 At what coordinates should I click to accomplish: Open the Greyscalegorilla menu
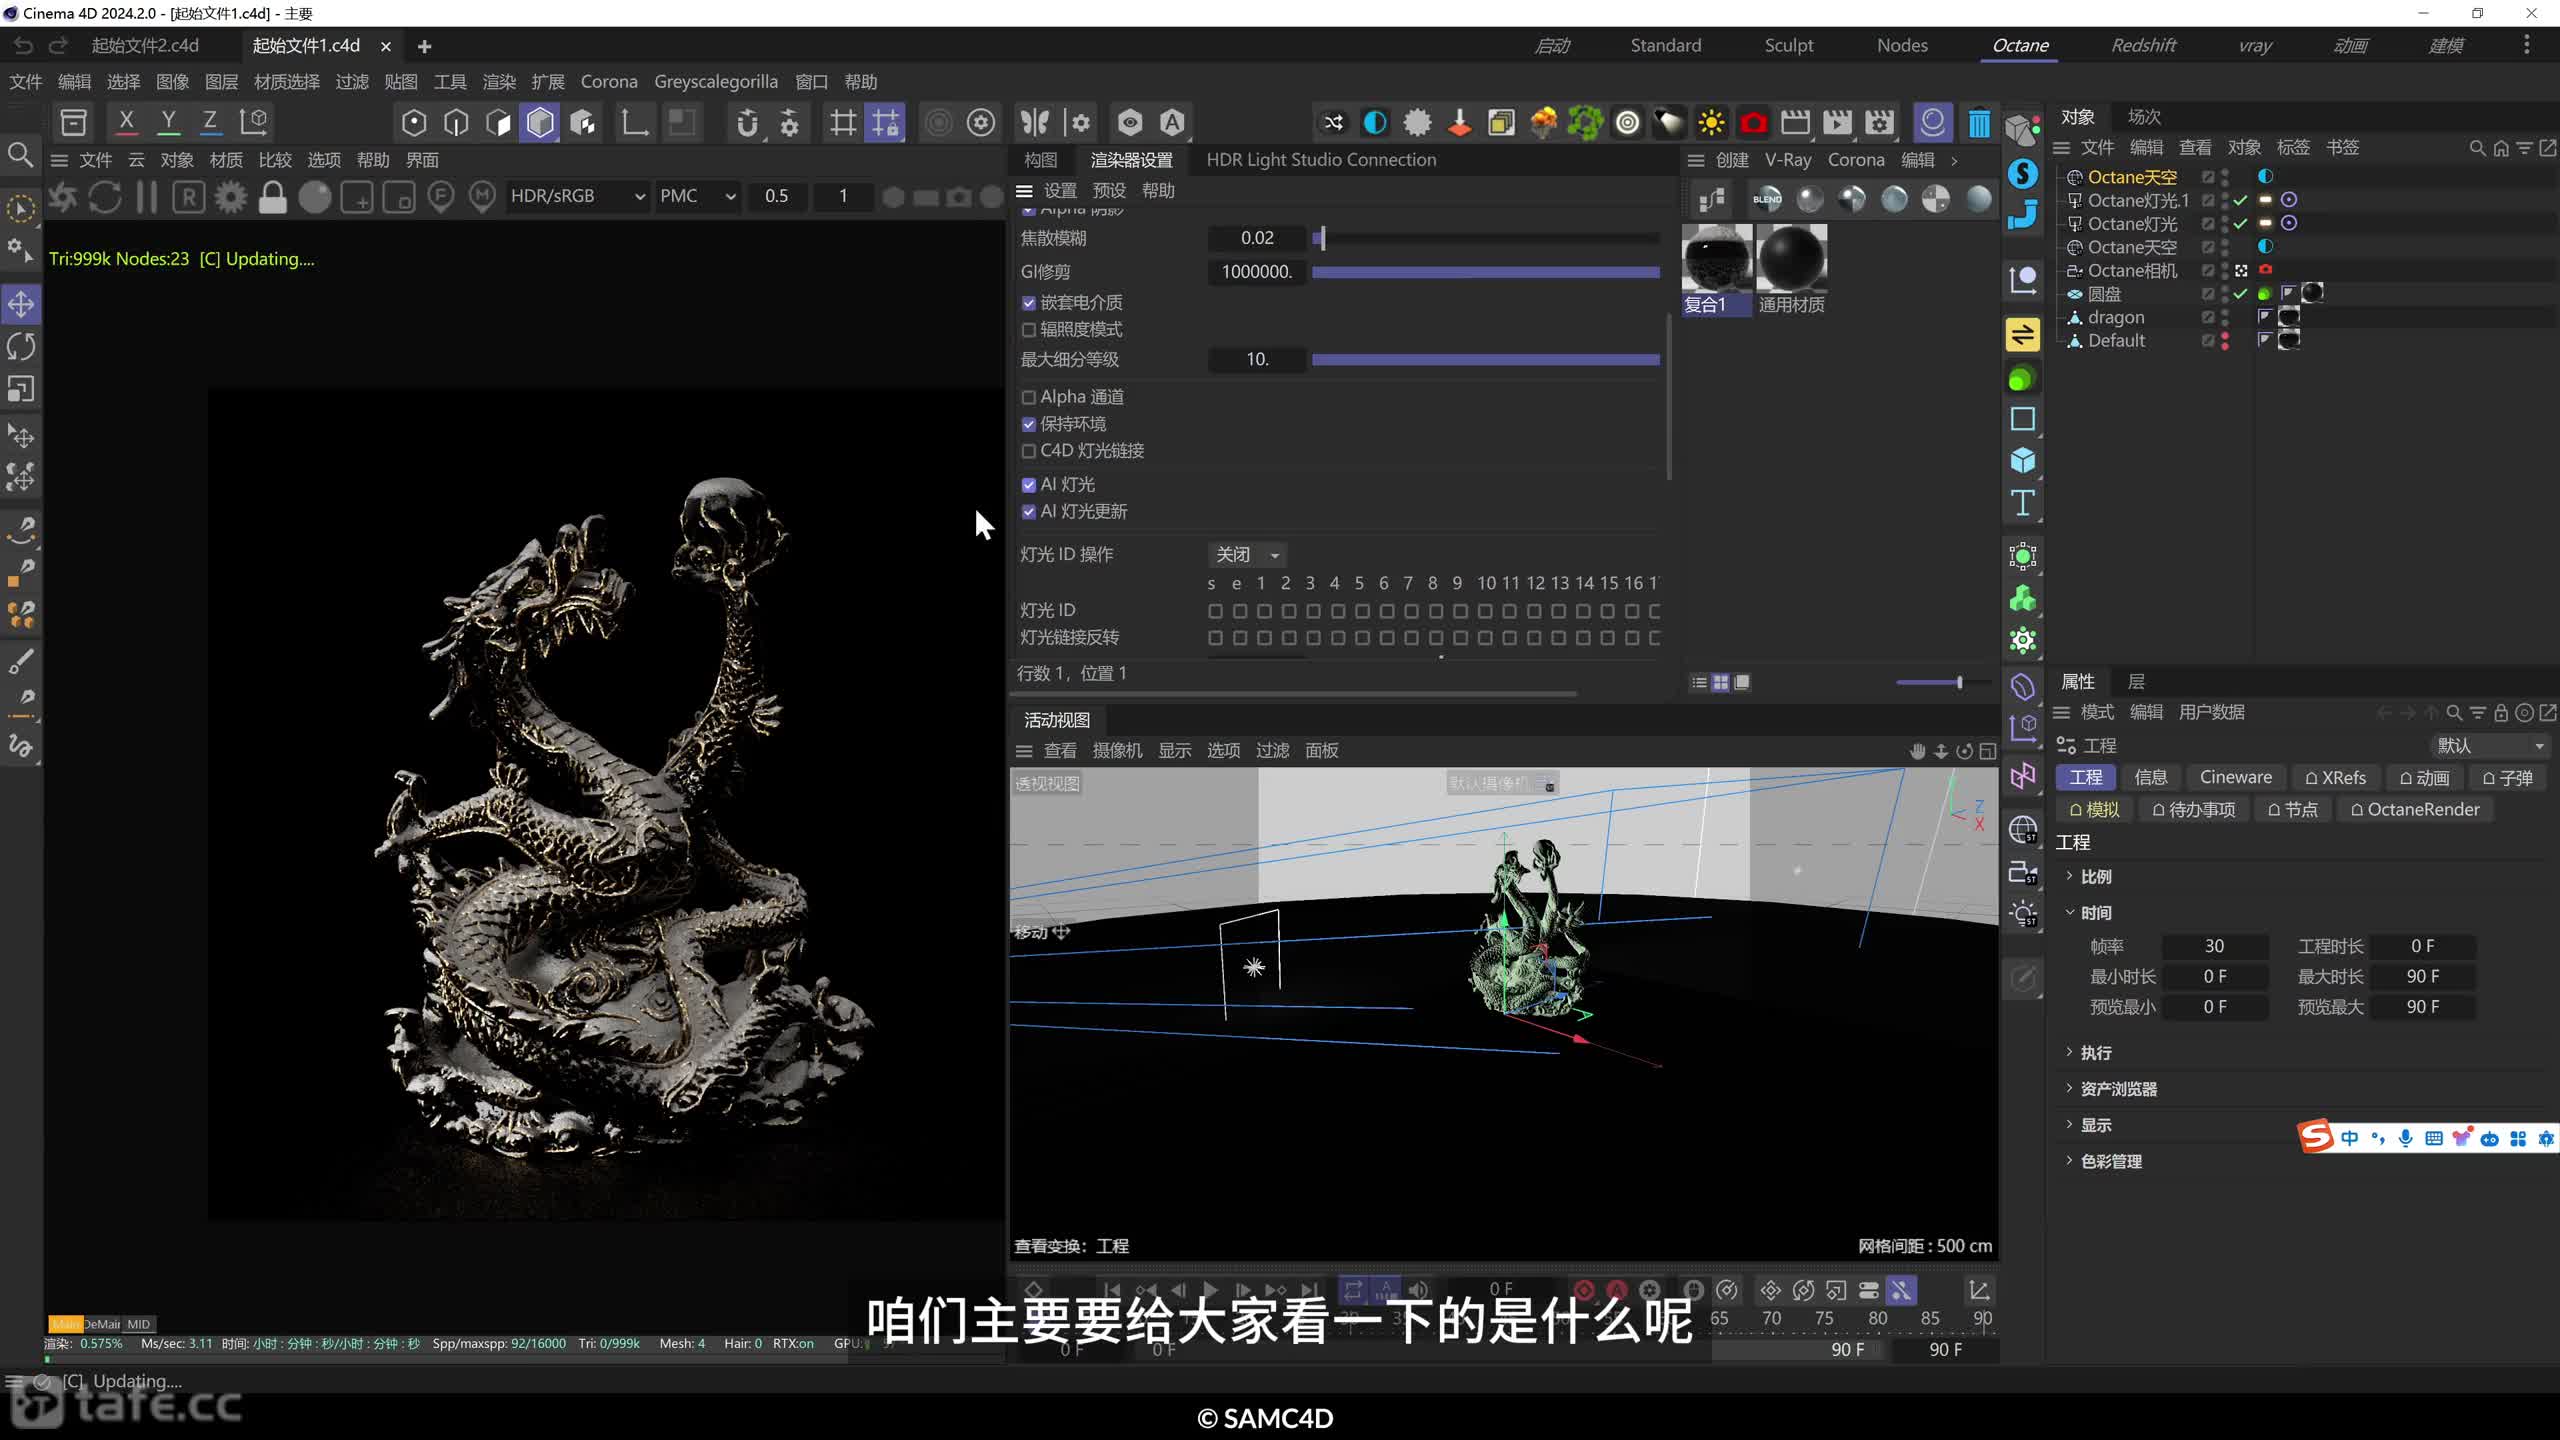coord(716,82)
